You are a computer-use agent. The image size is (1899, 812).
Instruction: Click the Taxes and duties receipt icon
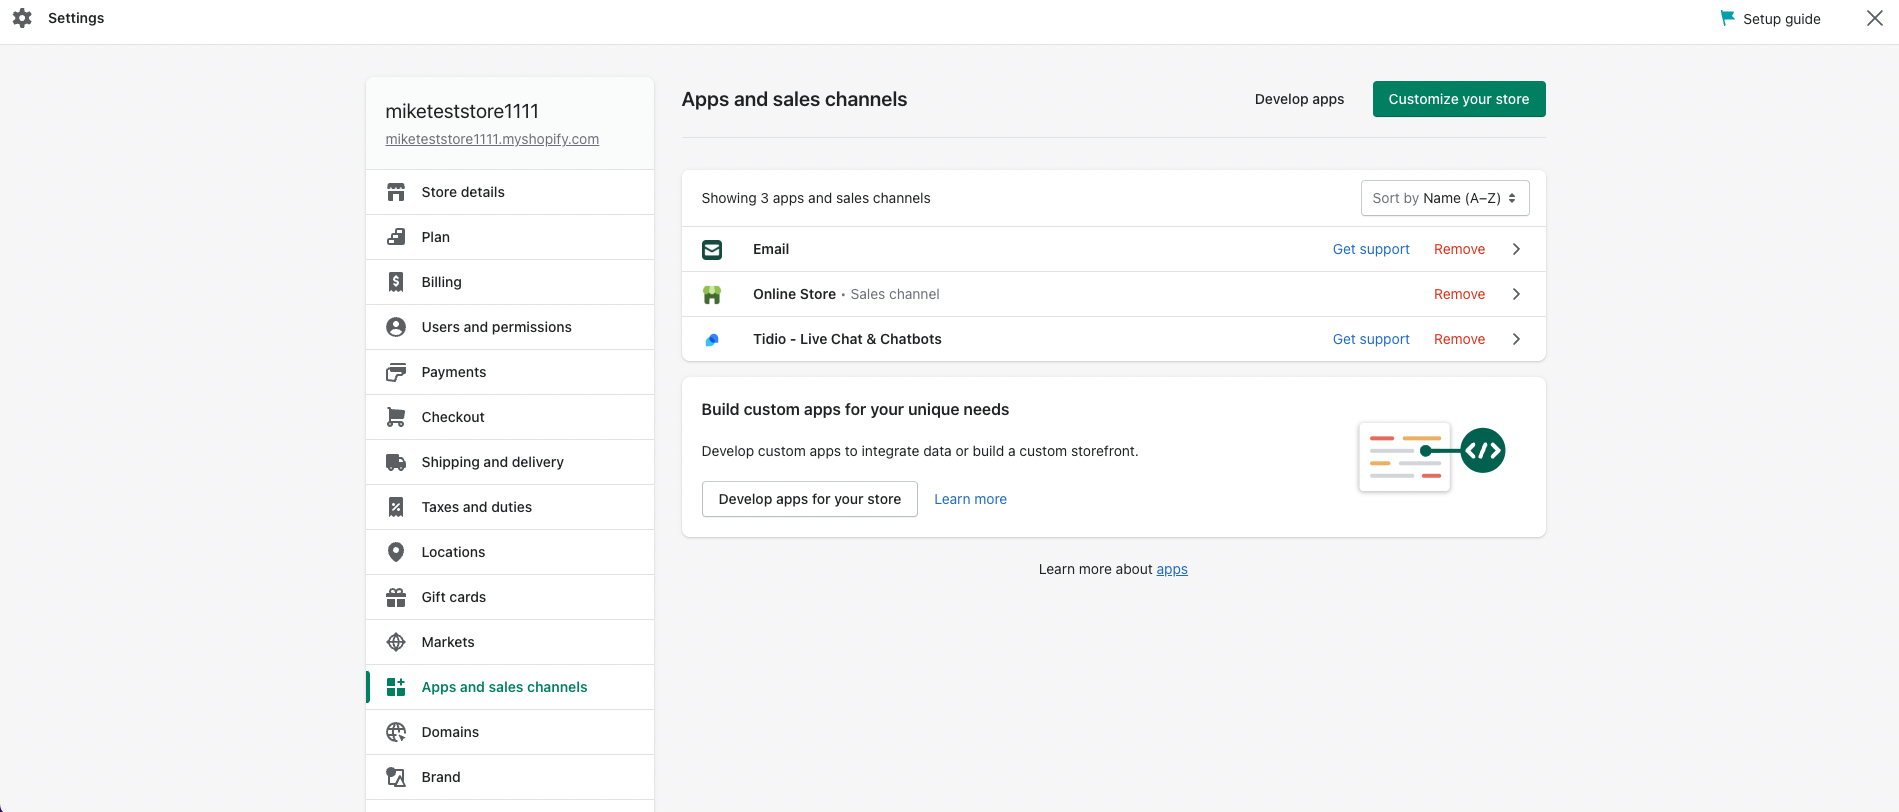396,507
